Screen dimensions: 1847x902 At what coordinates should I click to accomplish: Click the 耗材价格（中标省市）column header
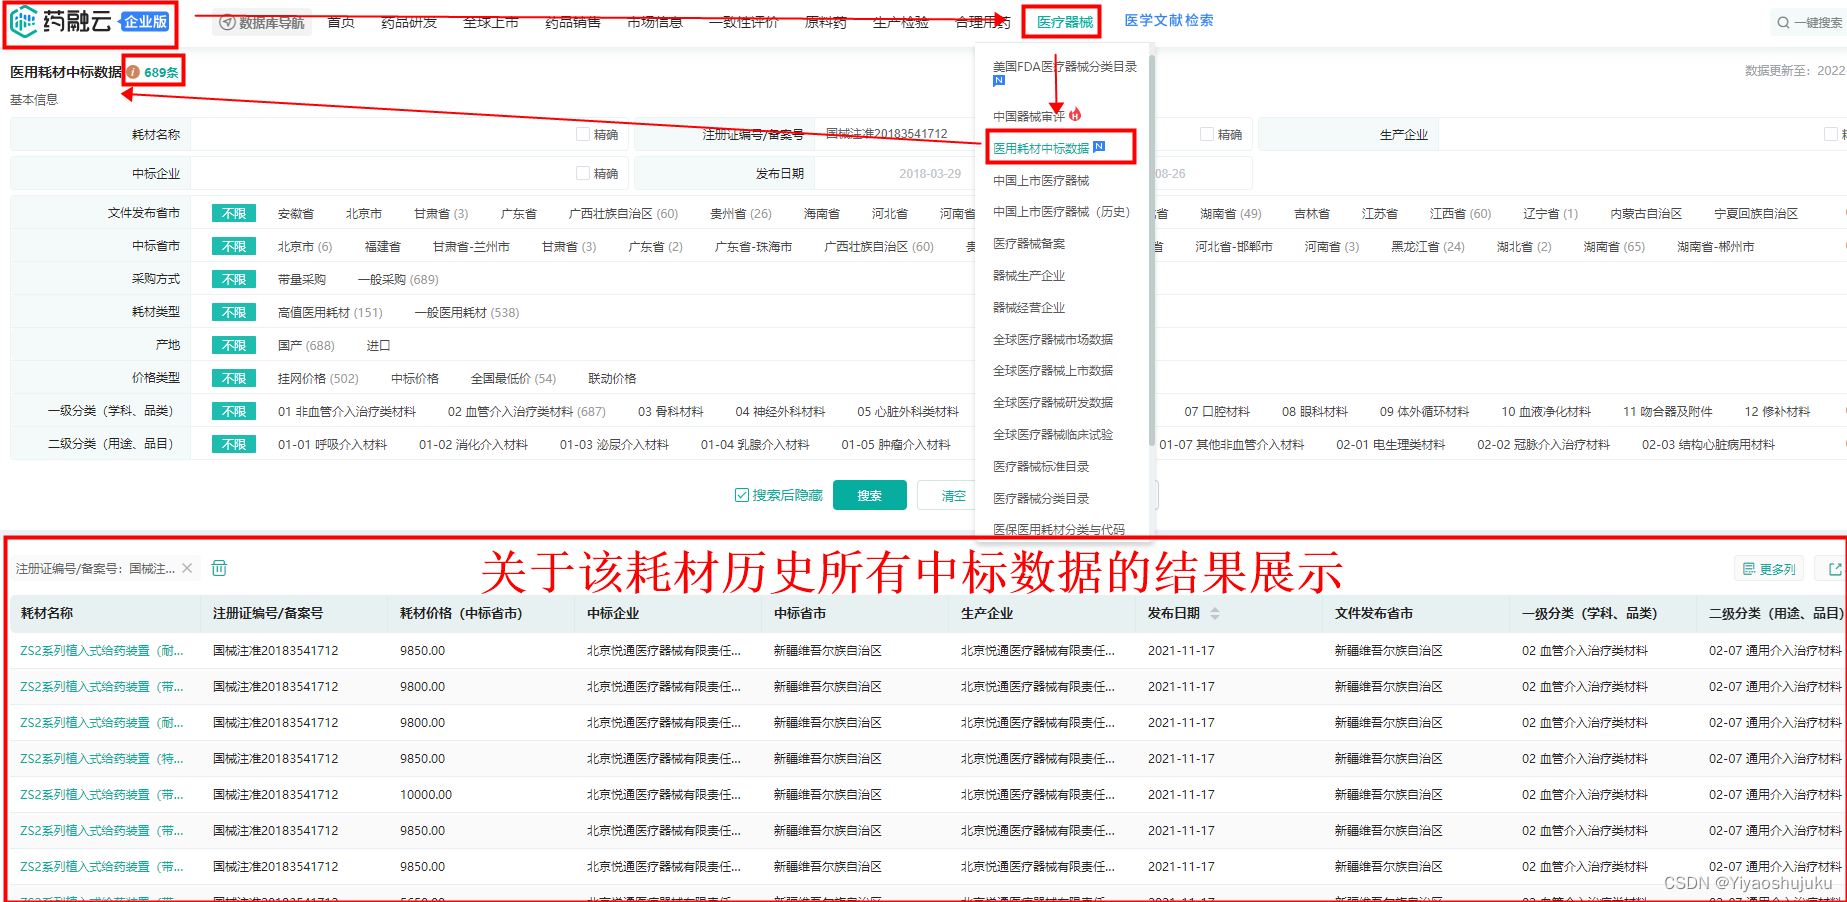pyautogui.click(x=461, y=613)
